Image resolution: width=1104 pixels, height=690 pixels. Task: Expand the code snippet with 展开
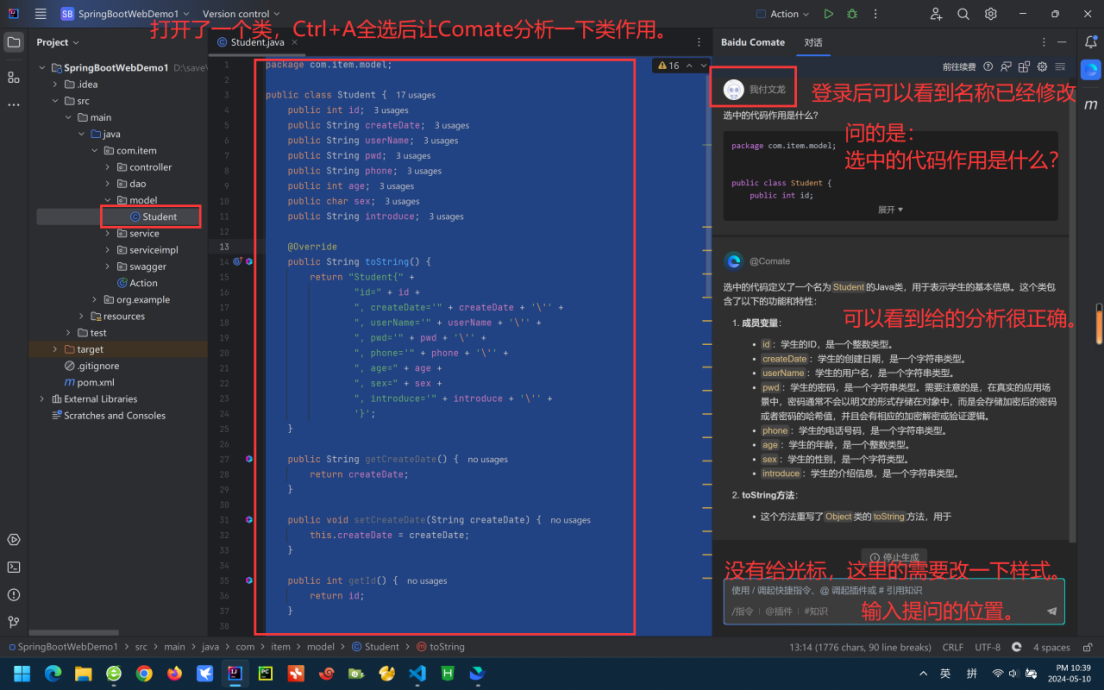coord(890,210)
